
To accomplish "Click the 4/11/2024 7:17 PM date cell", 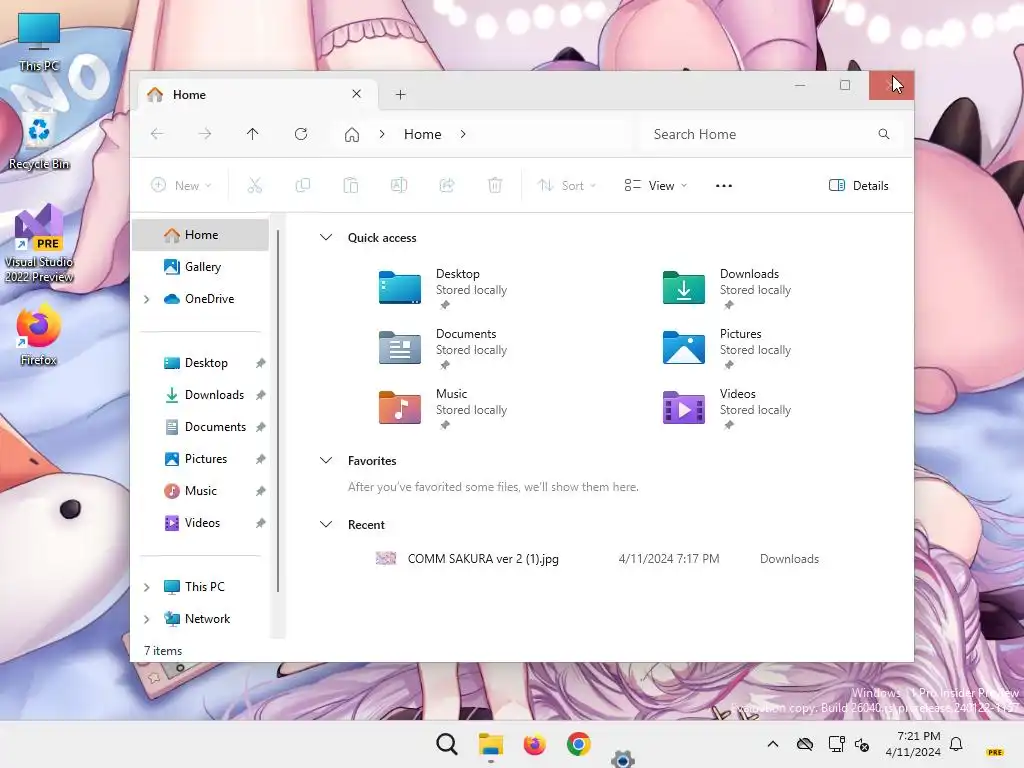I will tap(669, 559).
